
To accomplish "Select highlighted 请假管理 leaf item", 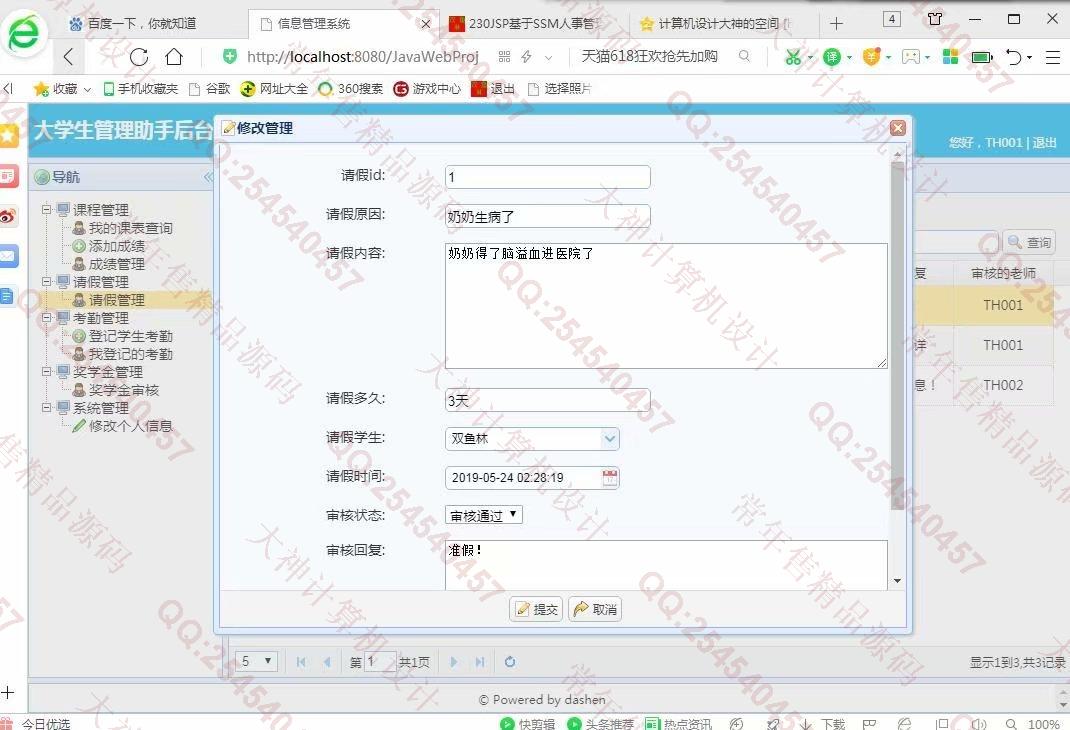I will [117, 300].
